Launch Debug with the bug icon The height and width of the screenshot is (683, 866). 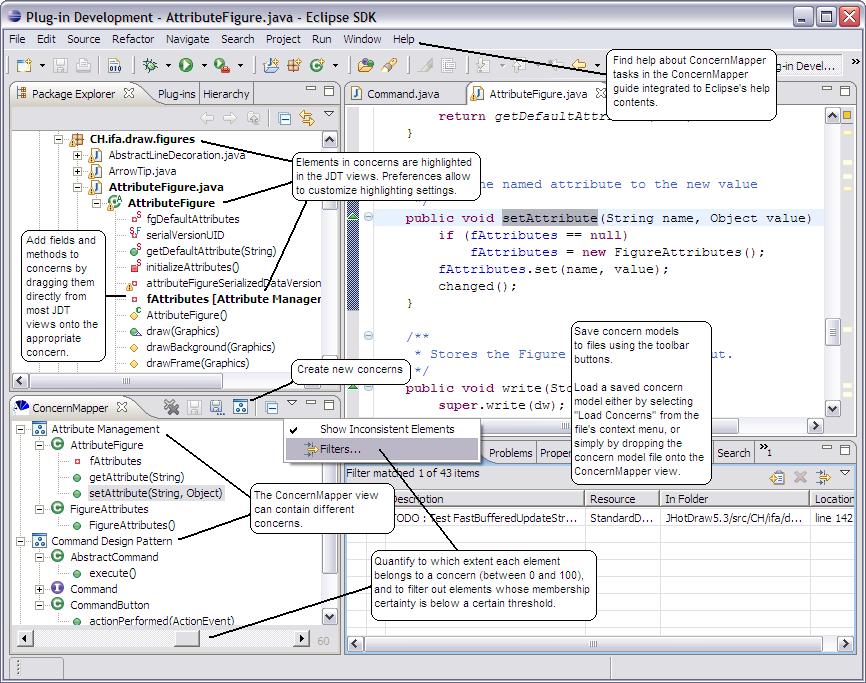(x=150, y=65)
